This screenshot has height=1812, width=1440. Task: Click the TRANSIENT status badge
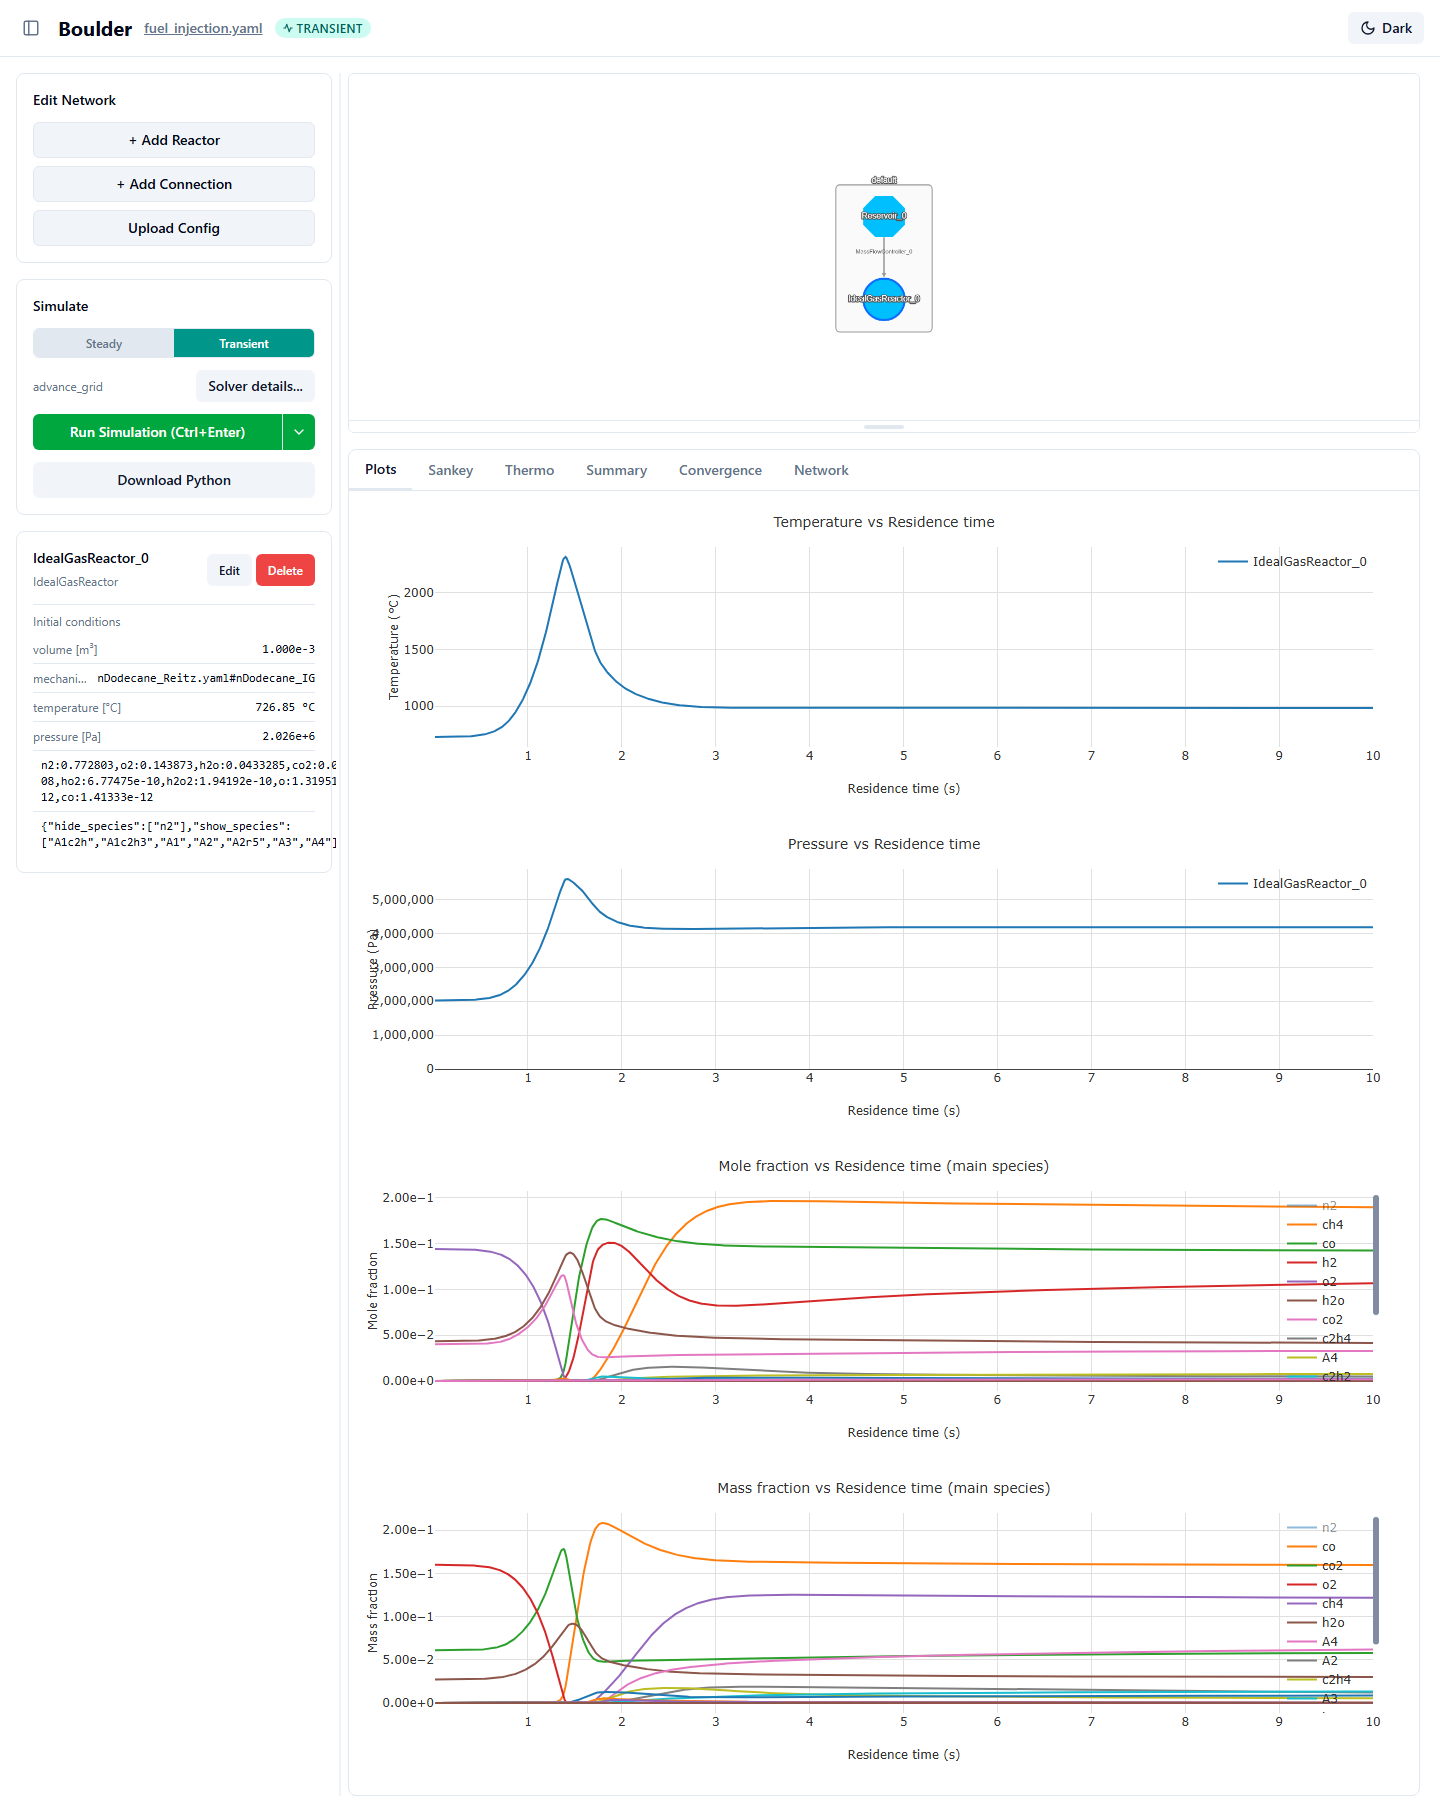(x=322, y=28)
